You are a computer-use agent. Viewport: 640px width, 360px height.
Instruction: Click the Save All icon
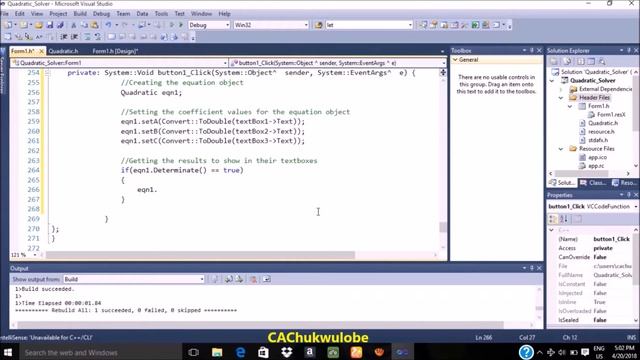tap(60, 25)
